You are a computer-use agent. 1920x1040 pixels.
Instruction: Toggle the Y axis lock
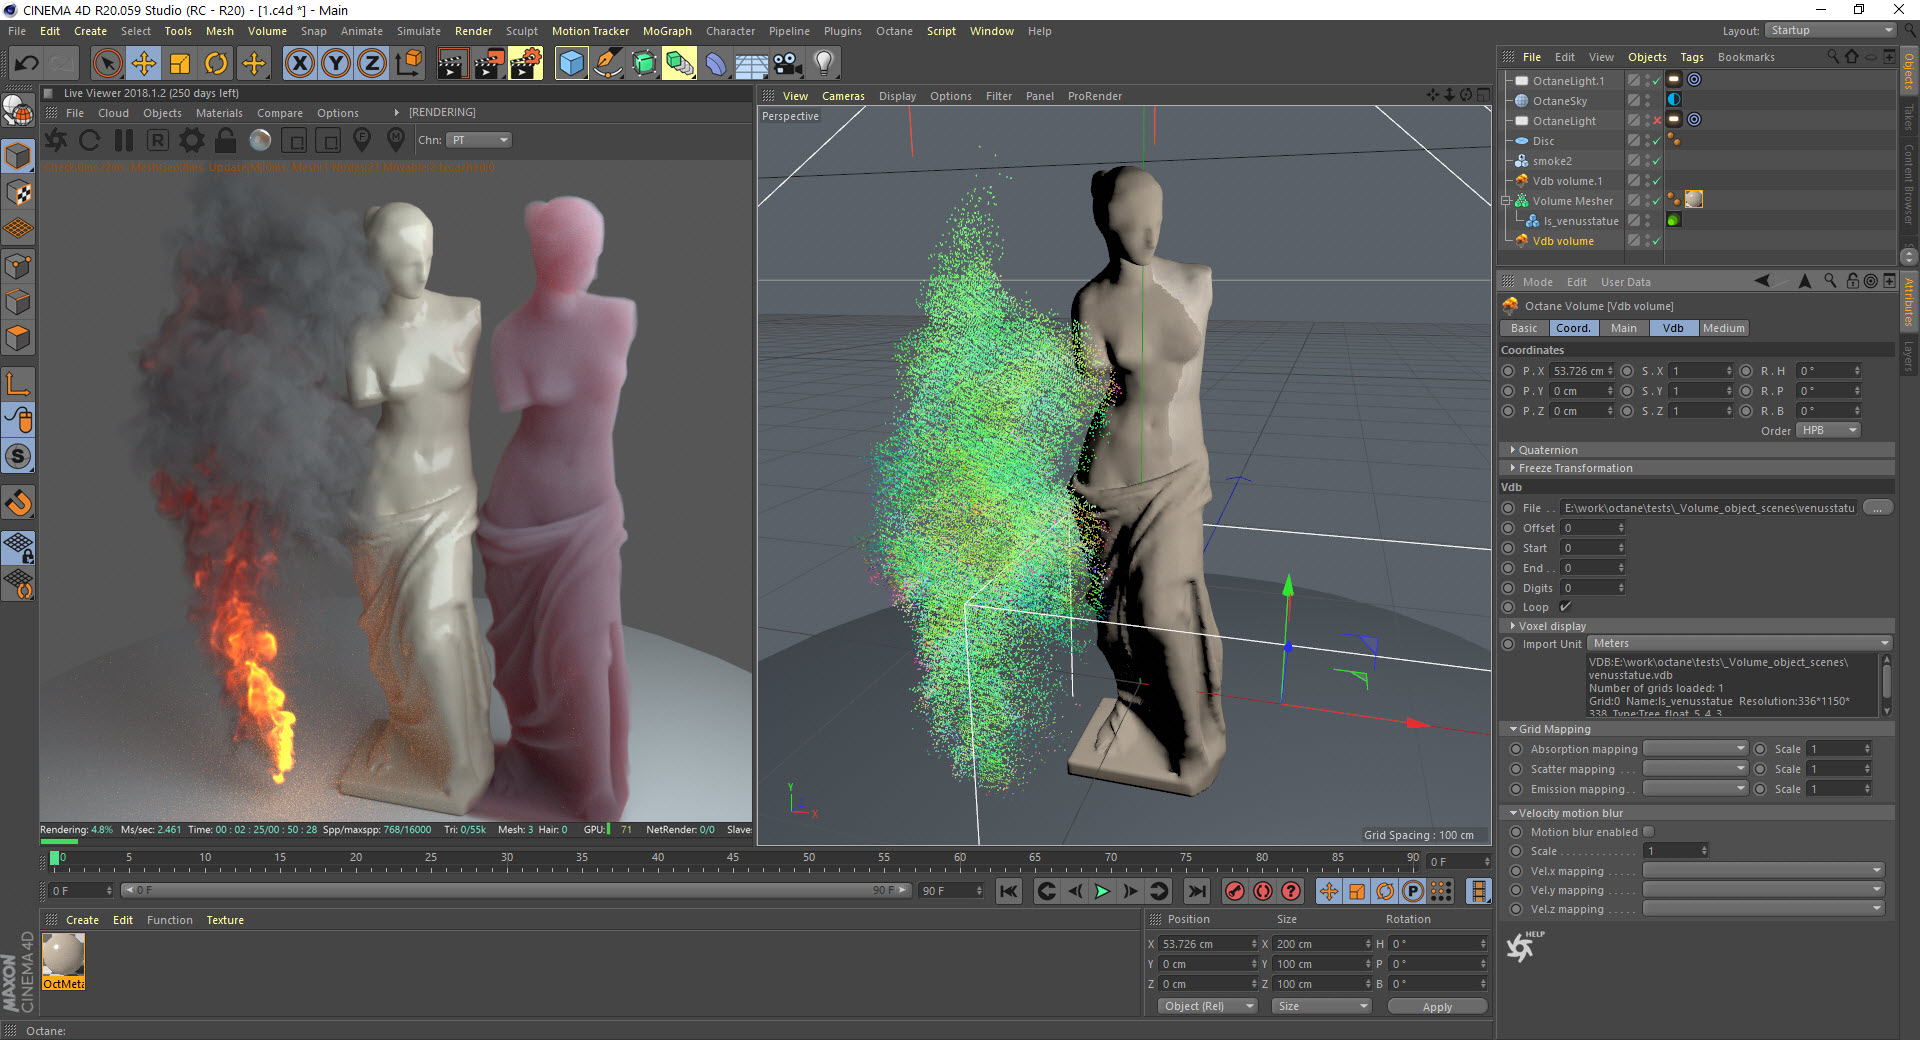pos(336,64)
